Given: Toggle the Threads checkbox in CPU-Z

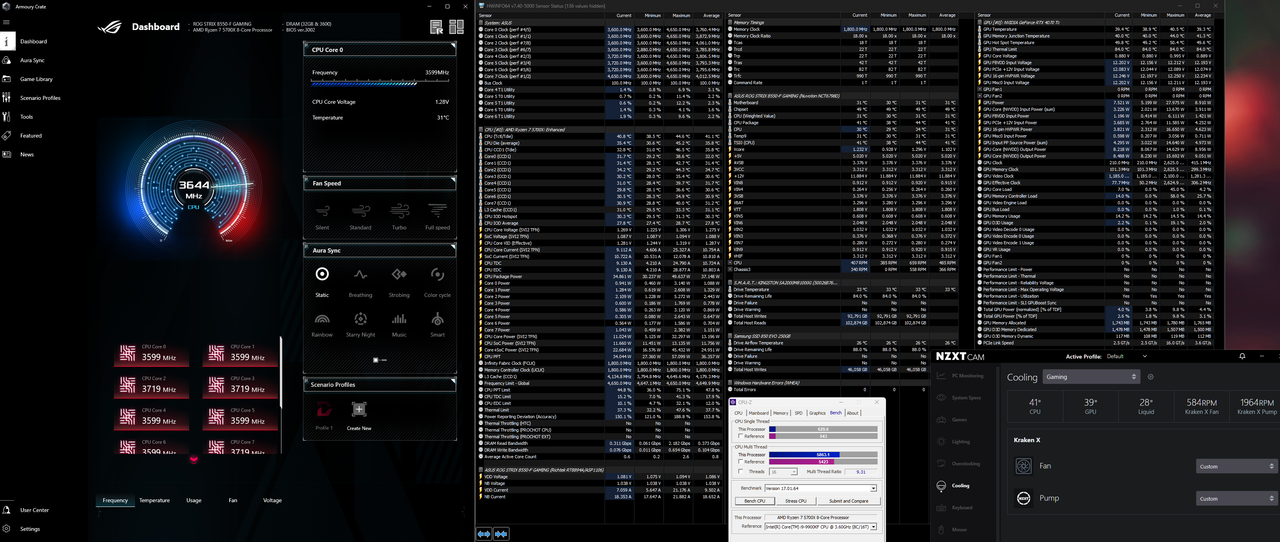Looking at the screenshot, I should click(x=741, y=471).
